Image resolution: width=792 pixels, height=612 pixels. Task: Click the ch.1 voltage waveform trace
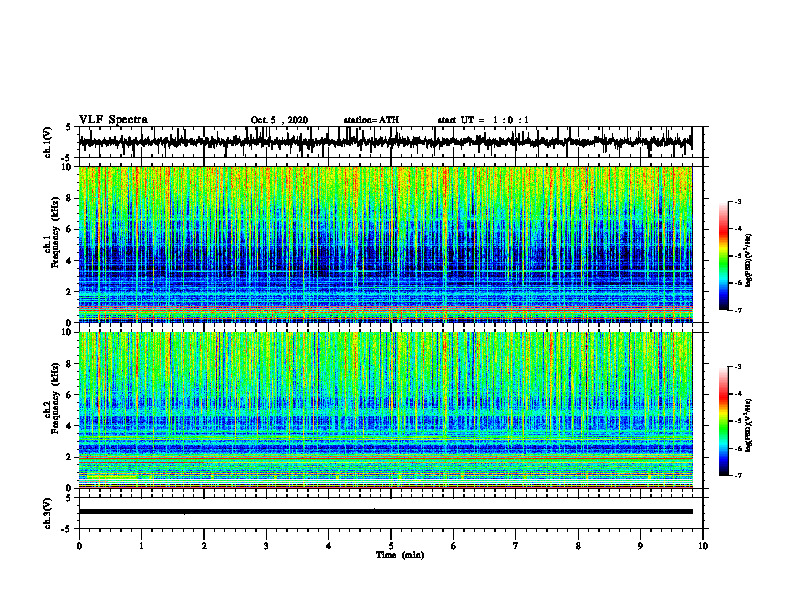tap(385, 142)
